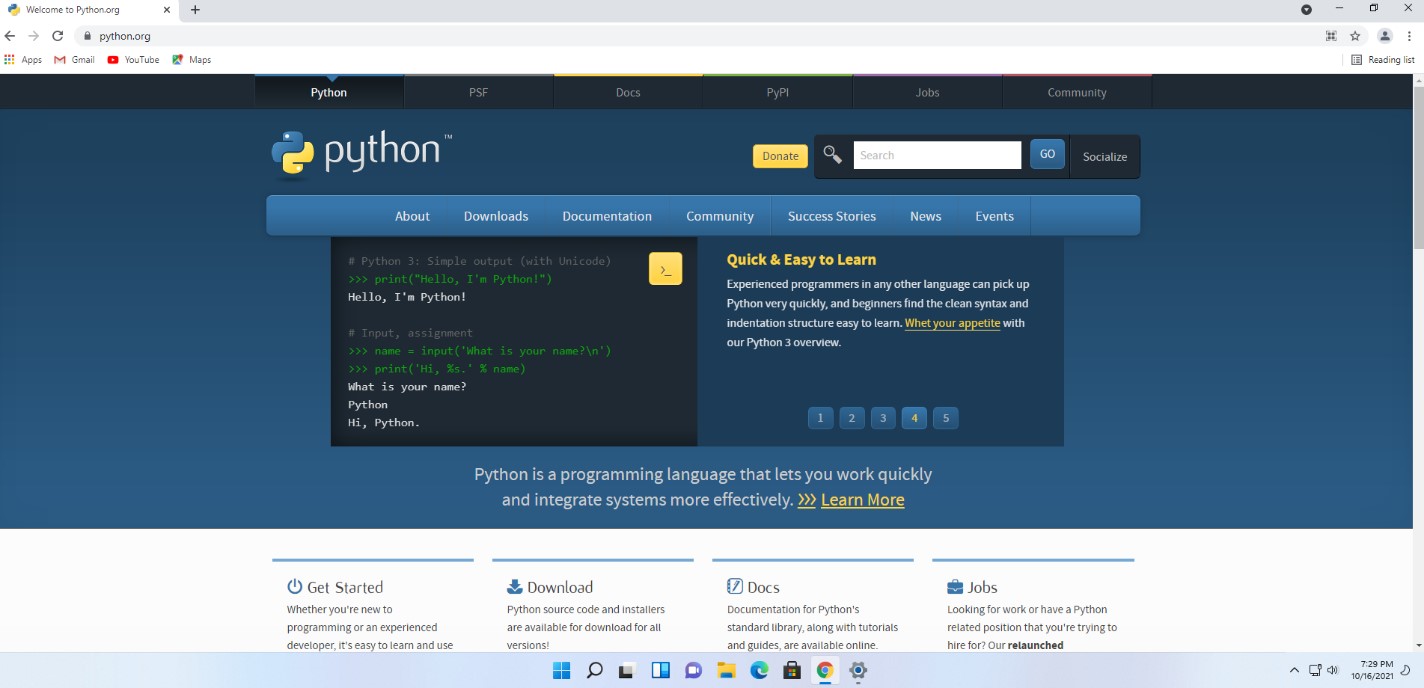Viewport: 1424px width, 688px height.
Task: Switch to slide 2 in carousel
Action: pyautogui.click(x=851, y=418)
